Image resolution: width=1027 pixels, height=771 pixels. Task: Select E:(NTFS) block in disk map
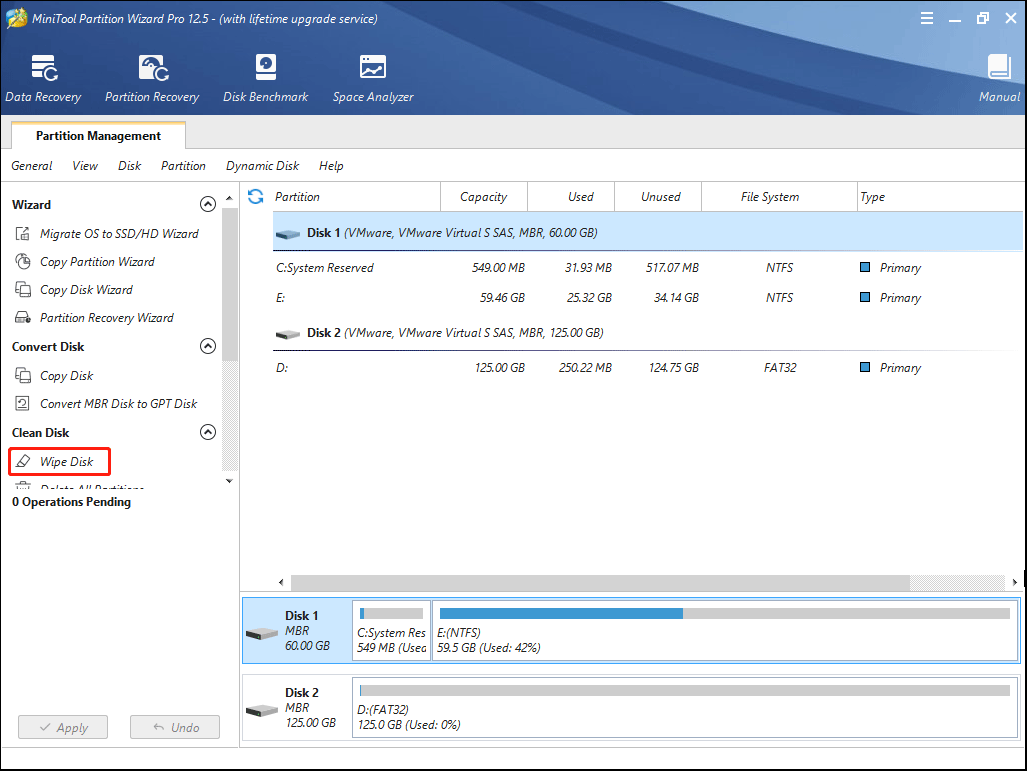pyautogui.click(x=724, y=630)
